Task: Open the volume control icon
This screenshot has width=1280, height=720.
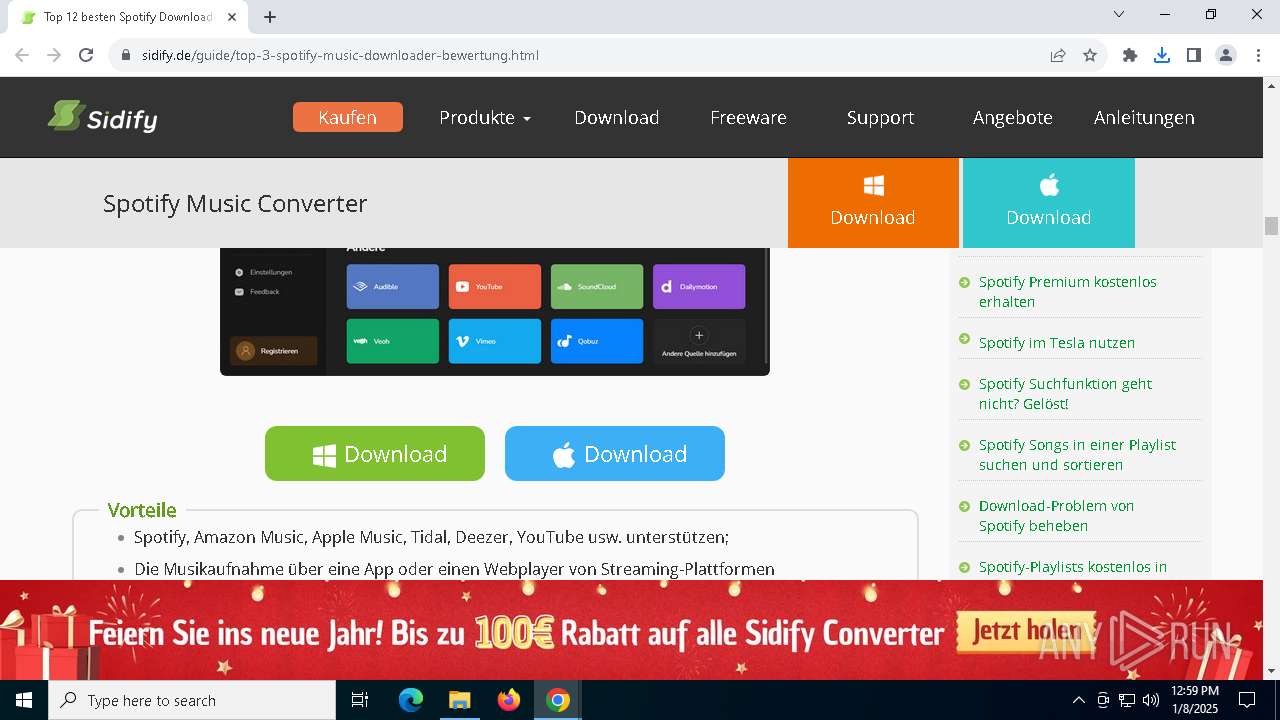Action: coord(1150,700)
